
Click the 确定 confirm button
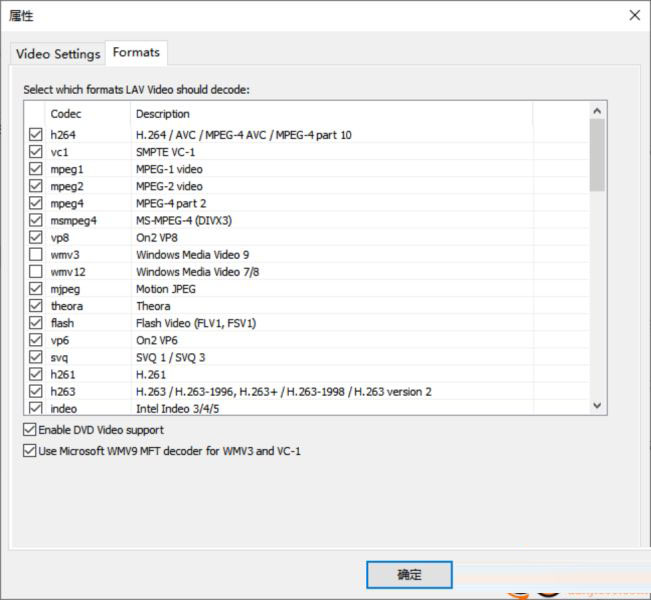[x=409, y=575]
